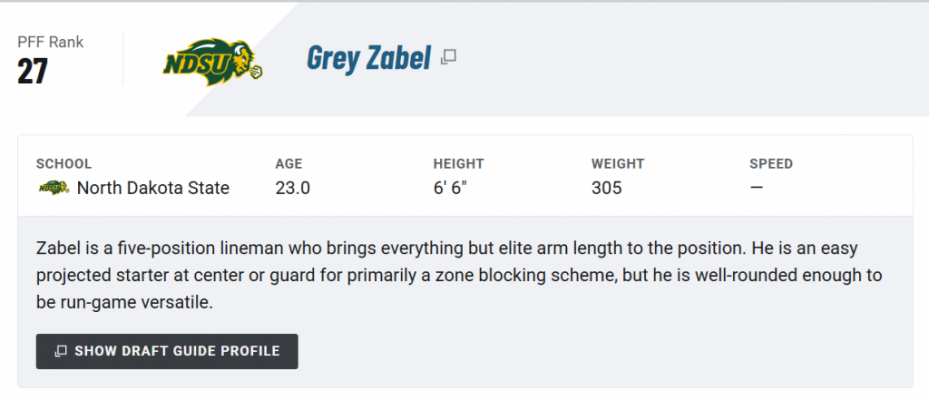Click the icon inside Show Draft Guide Profile
Image resolution: width=929 pixels, height=400 pixels.
pos(60,351)
